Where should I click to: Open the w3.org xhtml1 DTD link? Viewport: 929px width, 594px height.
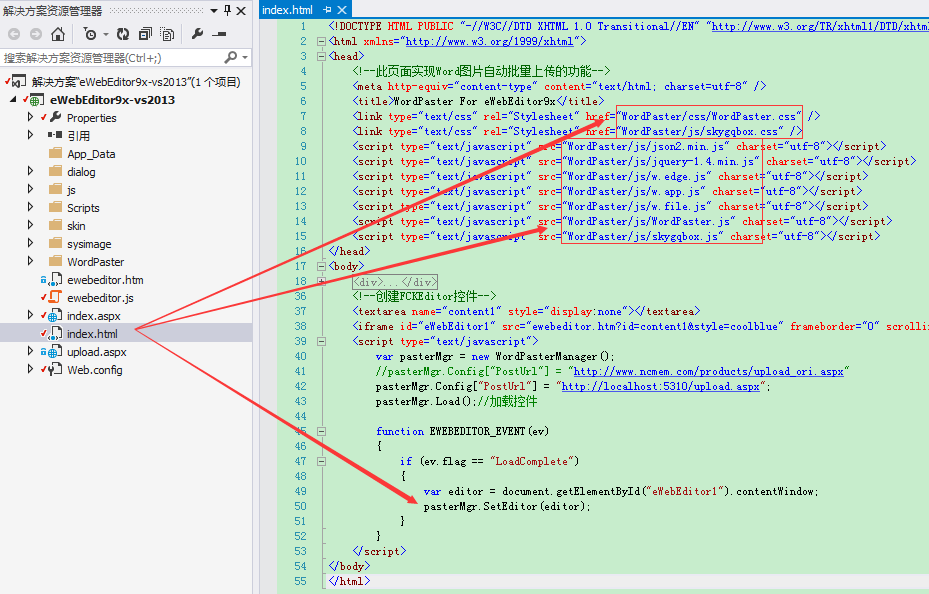click(x=820, y=26)
